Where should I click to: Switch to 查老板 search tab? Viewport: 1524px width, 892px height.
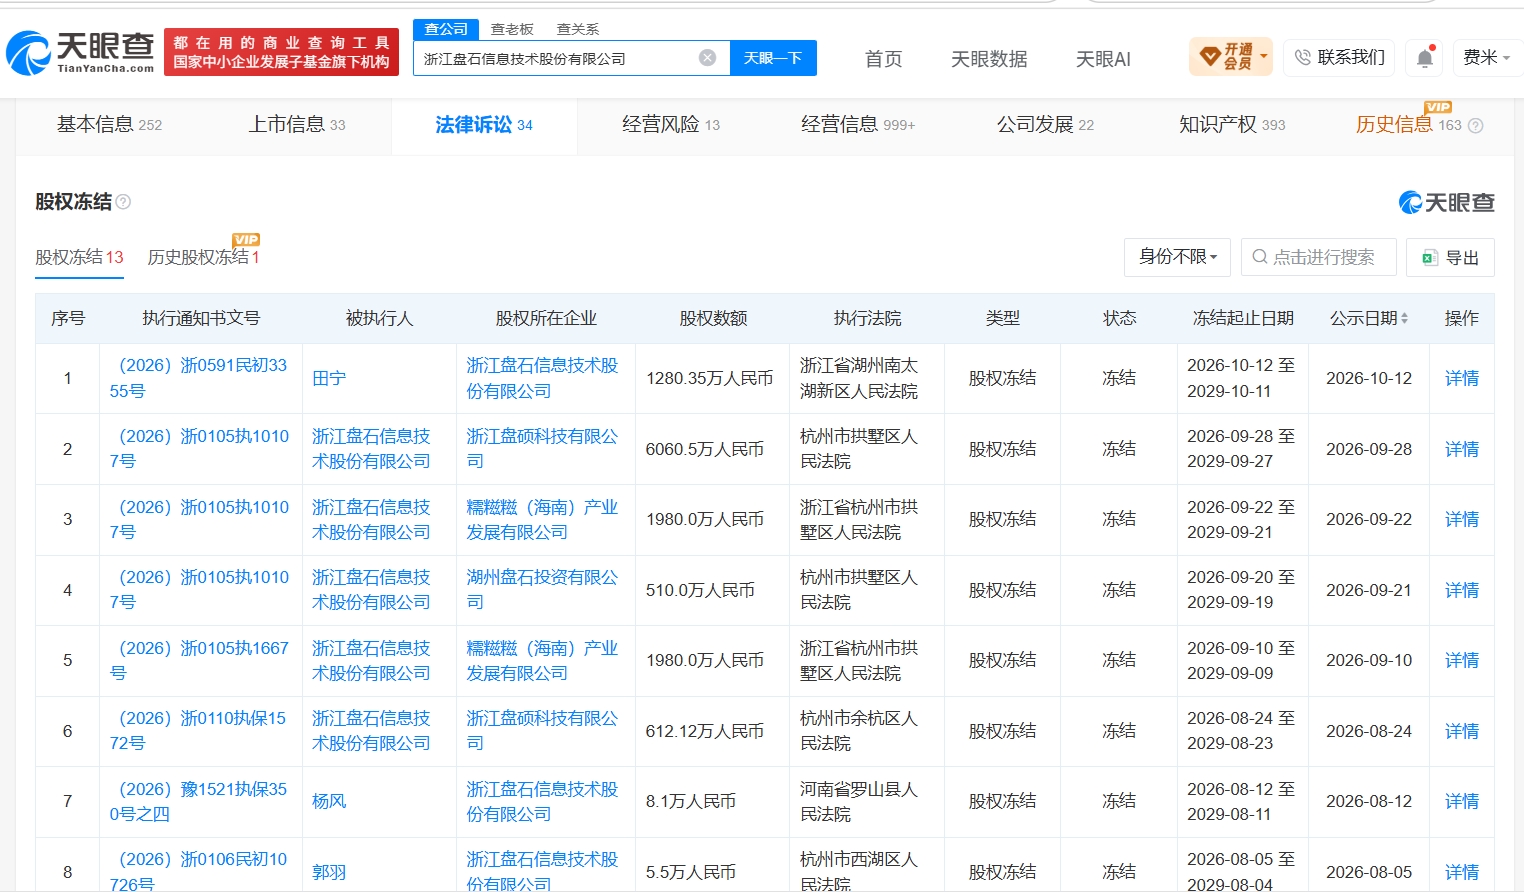pos(512,29)
